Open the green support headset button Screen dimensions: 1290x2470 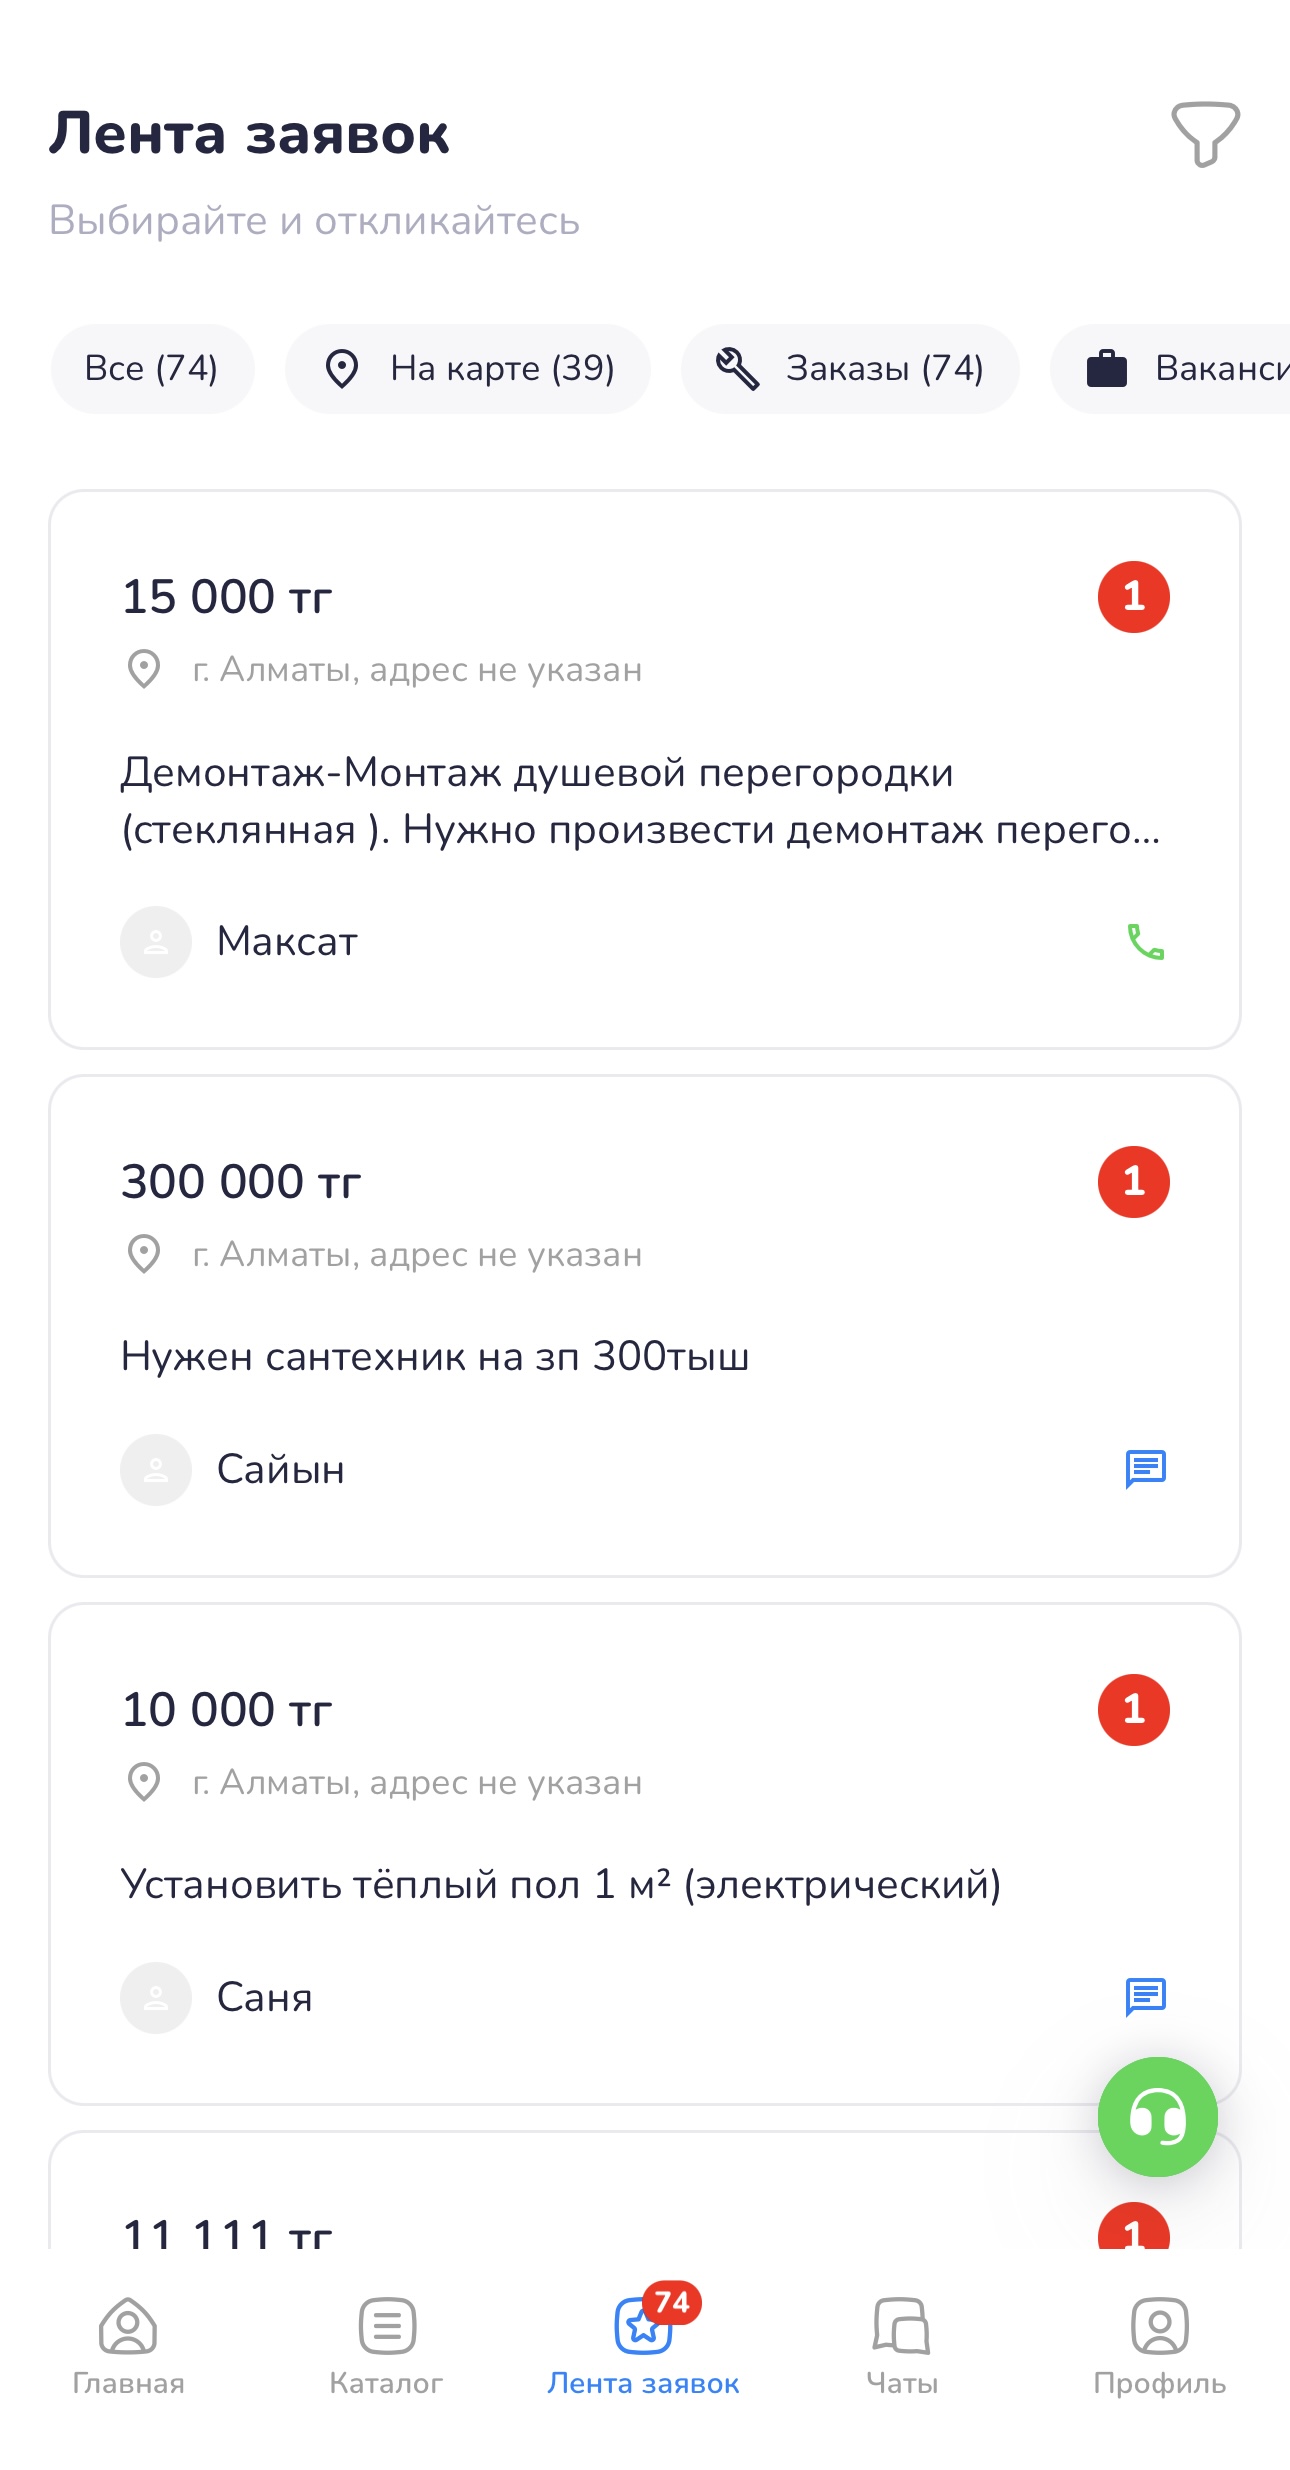pos(1157,2116)
